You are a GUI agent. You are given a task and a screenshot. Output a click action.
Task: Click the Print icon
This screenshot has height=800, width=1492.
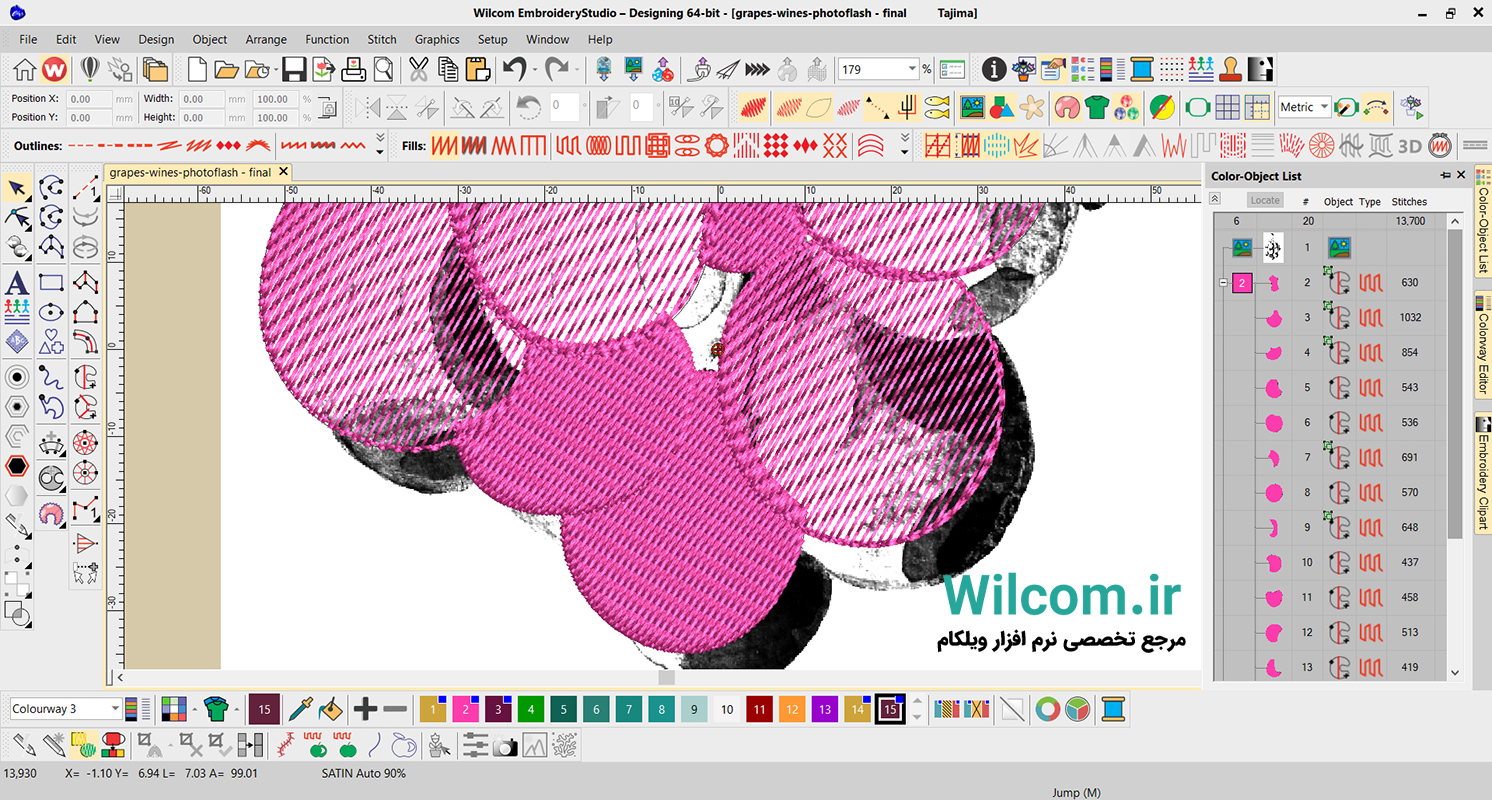[354, 69]
